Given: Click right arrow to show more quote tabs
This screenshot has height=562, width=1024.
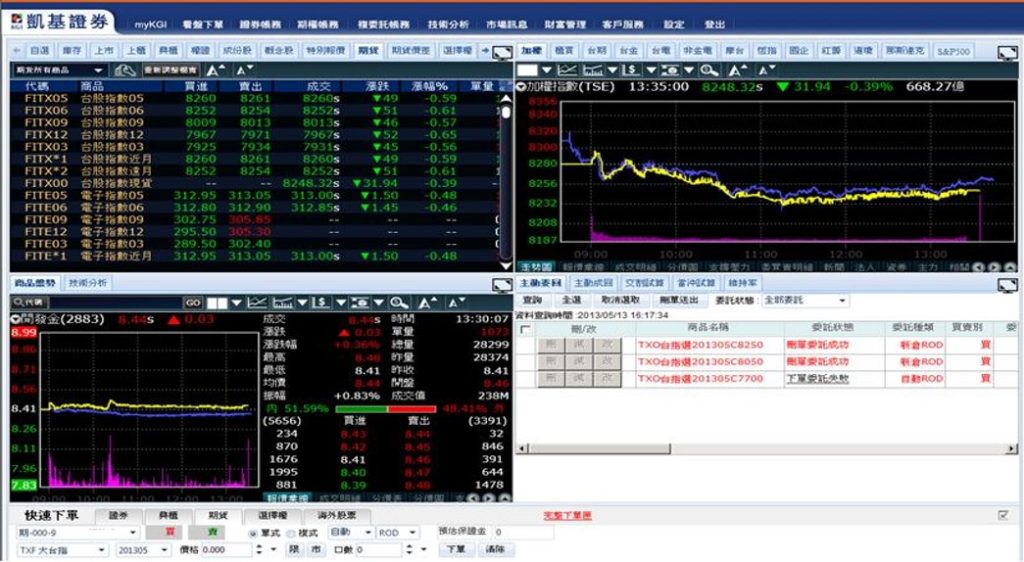Looking at the screenshot, I should 485,50.
